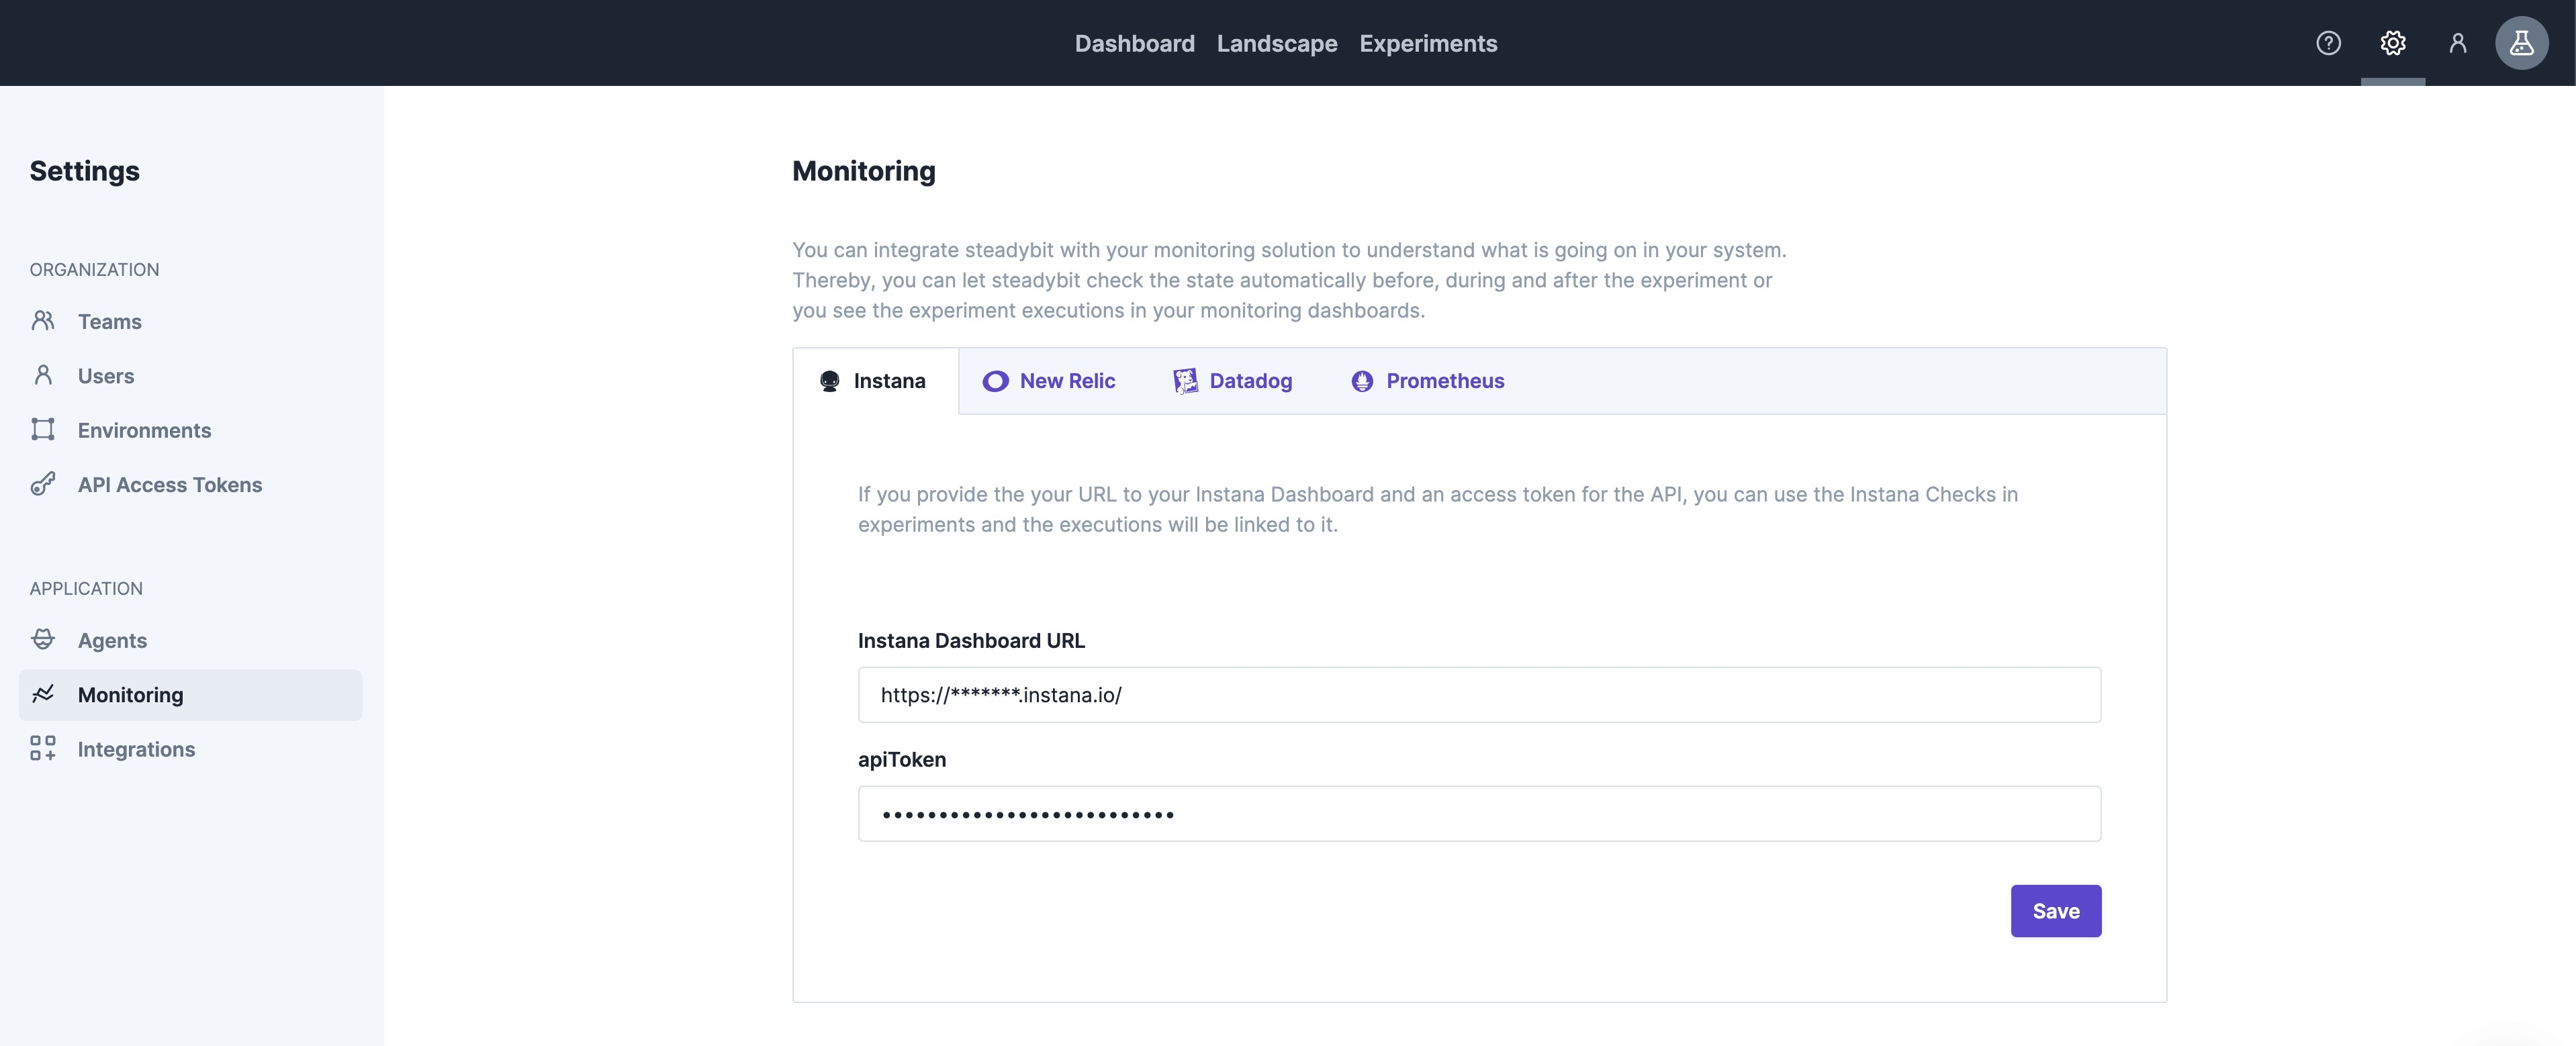
Task: Click the Teams people icon
Action: [43, 321]
